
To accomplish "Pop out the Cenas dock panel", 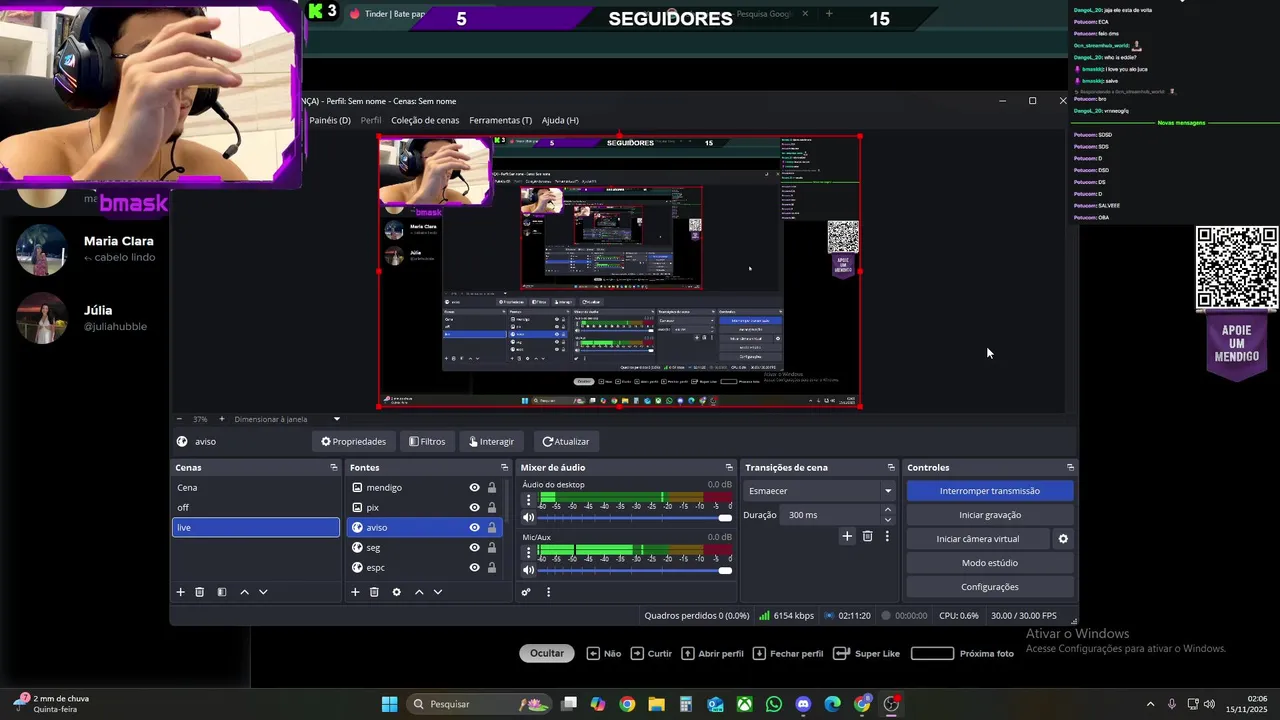I will click(334, 467).
